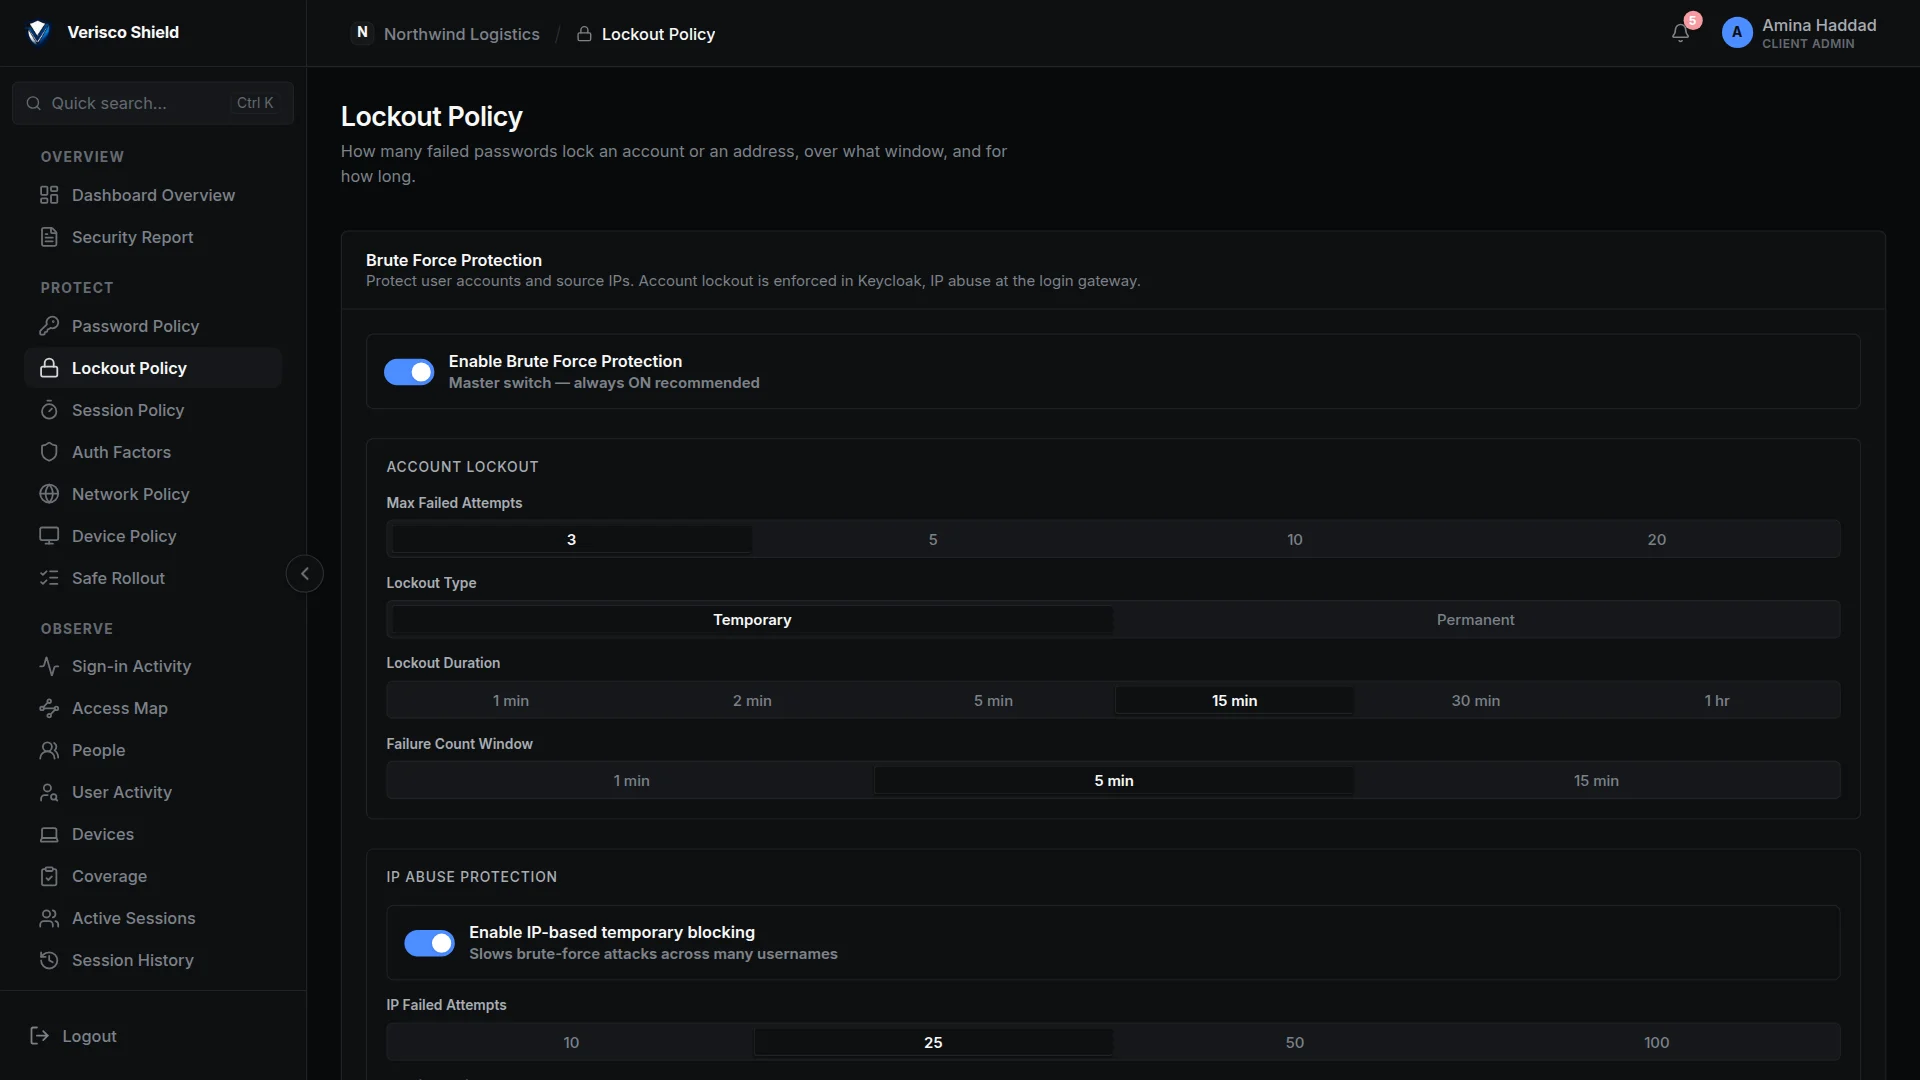This screenshot has width=1920, height=1080.
Task: Click Lockout Policy breadcrumb
Action: (646, 34)
